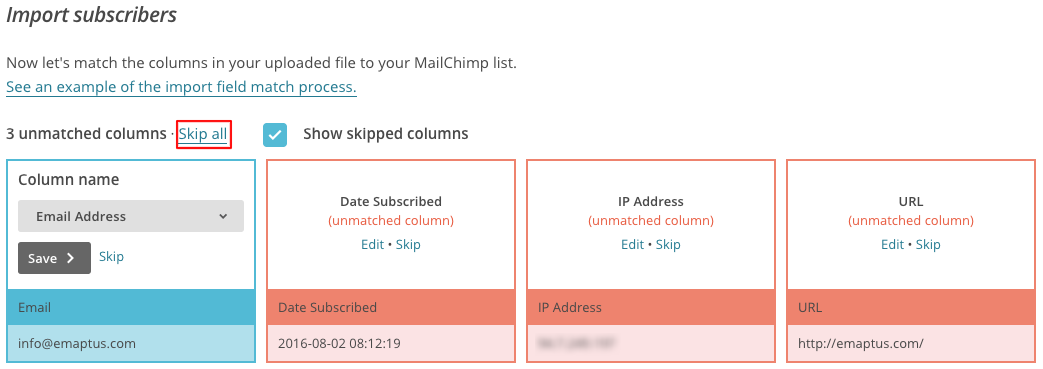Screen dimensions: 1043x369
Task: Edit the IP Address unmatched column
Action: [x=633, y=245]
